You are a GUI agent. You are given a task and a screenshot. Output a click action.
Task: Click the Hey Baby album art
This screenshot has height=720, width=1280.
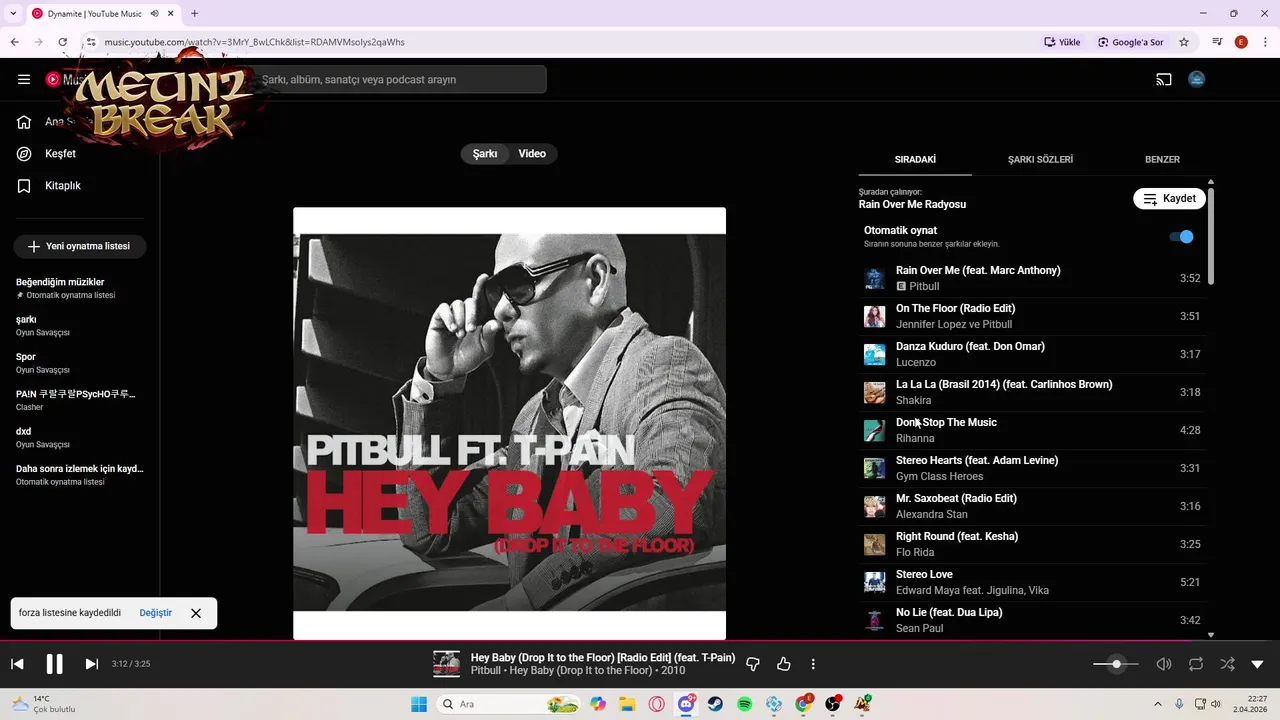point(509,423)
